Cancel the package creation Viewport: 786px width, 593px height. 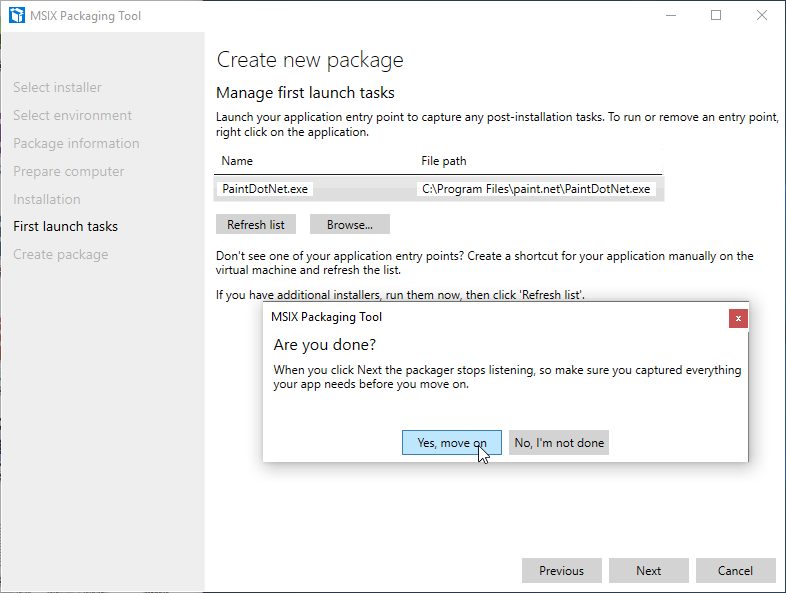[735, 570]
